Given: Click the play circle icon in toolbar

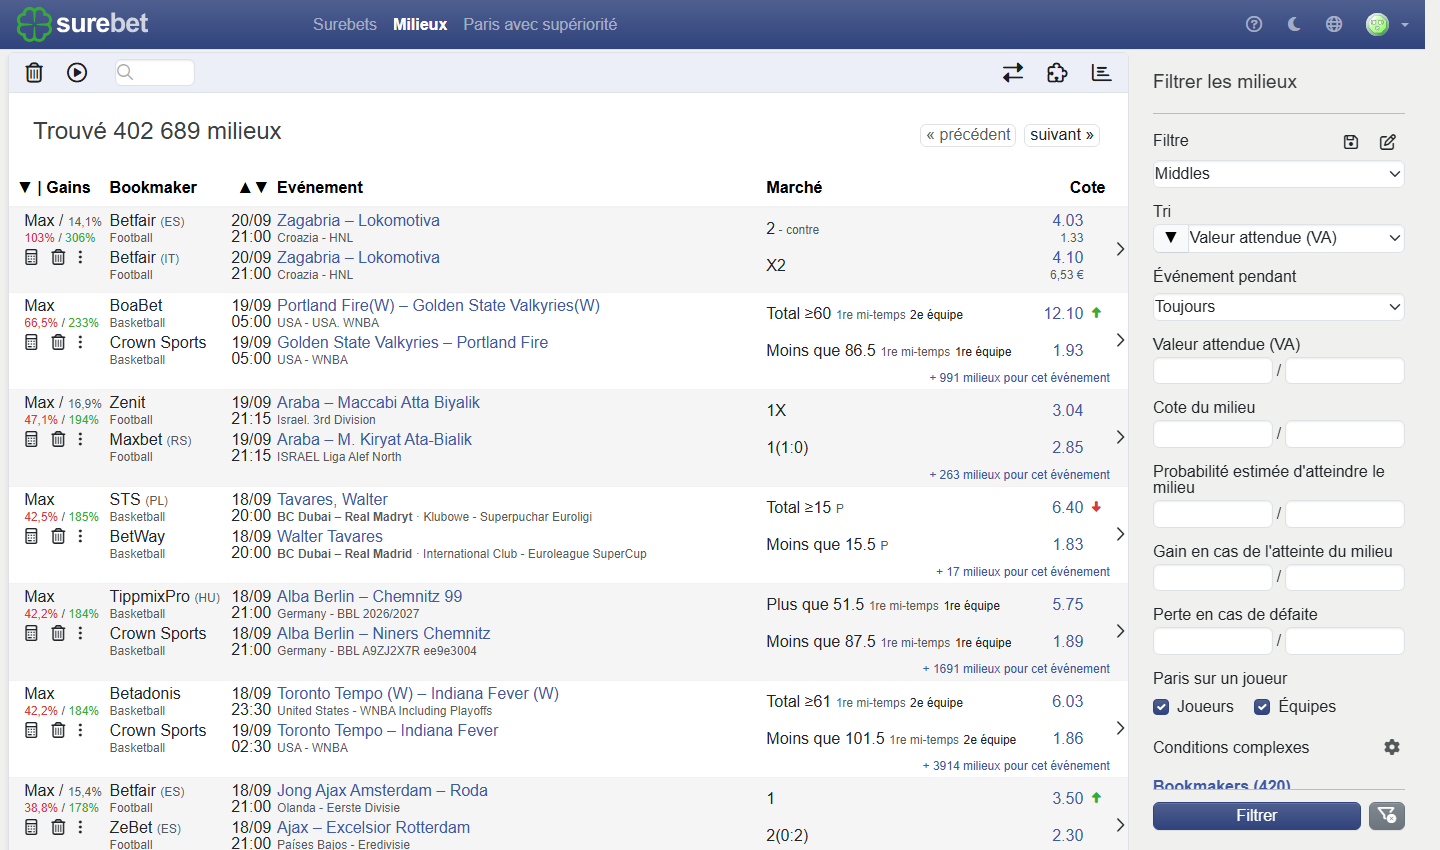Looking at the screenshot, I should [77, 72].
